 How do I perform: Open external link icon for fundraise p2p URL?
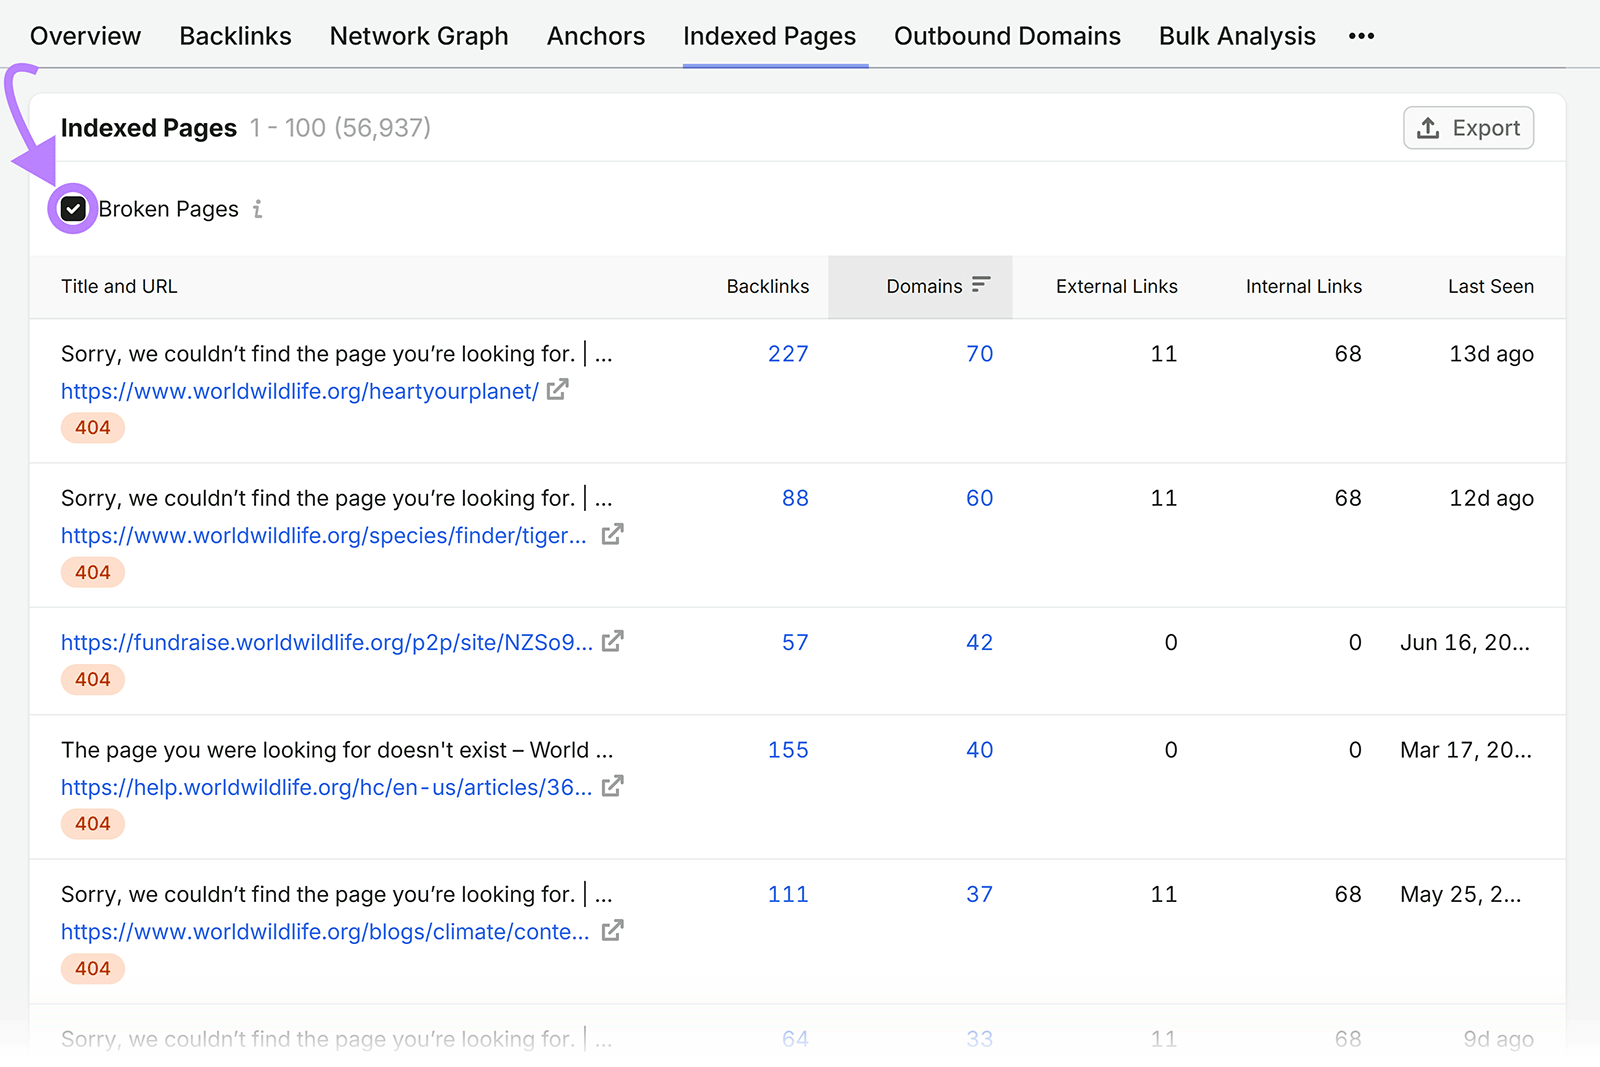(613, 642)
